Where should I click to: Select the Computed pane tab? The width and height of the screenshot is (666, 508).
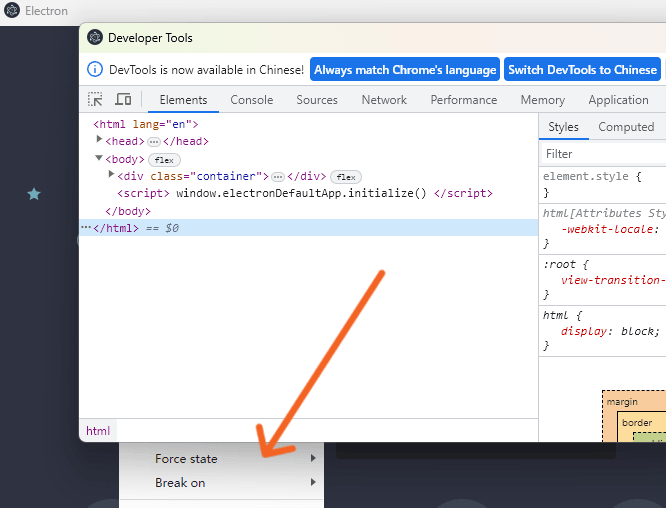(626, 127)
